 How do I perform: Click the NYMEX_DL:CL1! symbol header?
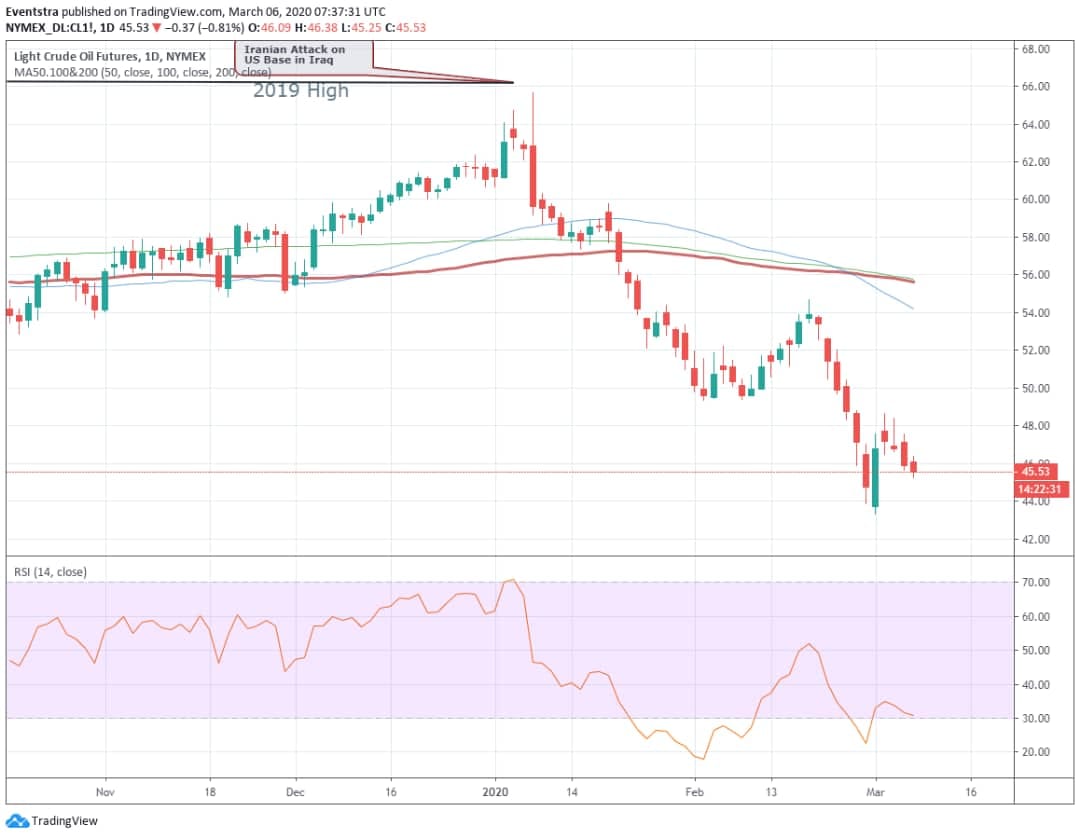tap(50, 28)
